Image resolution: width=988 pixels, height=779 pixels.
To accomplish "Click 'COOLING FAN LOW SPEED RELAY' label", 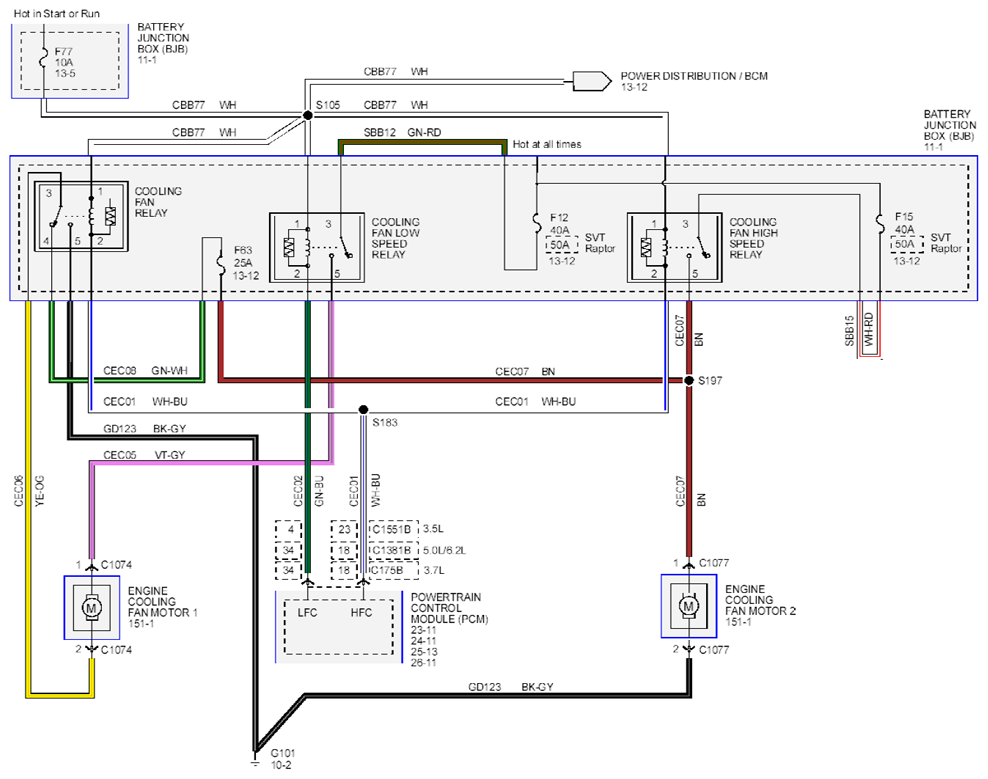I will [x=396, y=238].
